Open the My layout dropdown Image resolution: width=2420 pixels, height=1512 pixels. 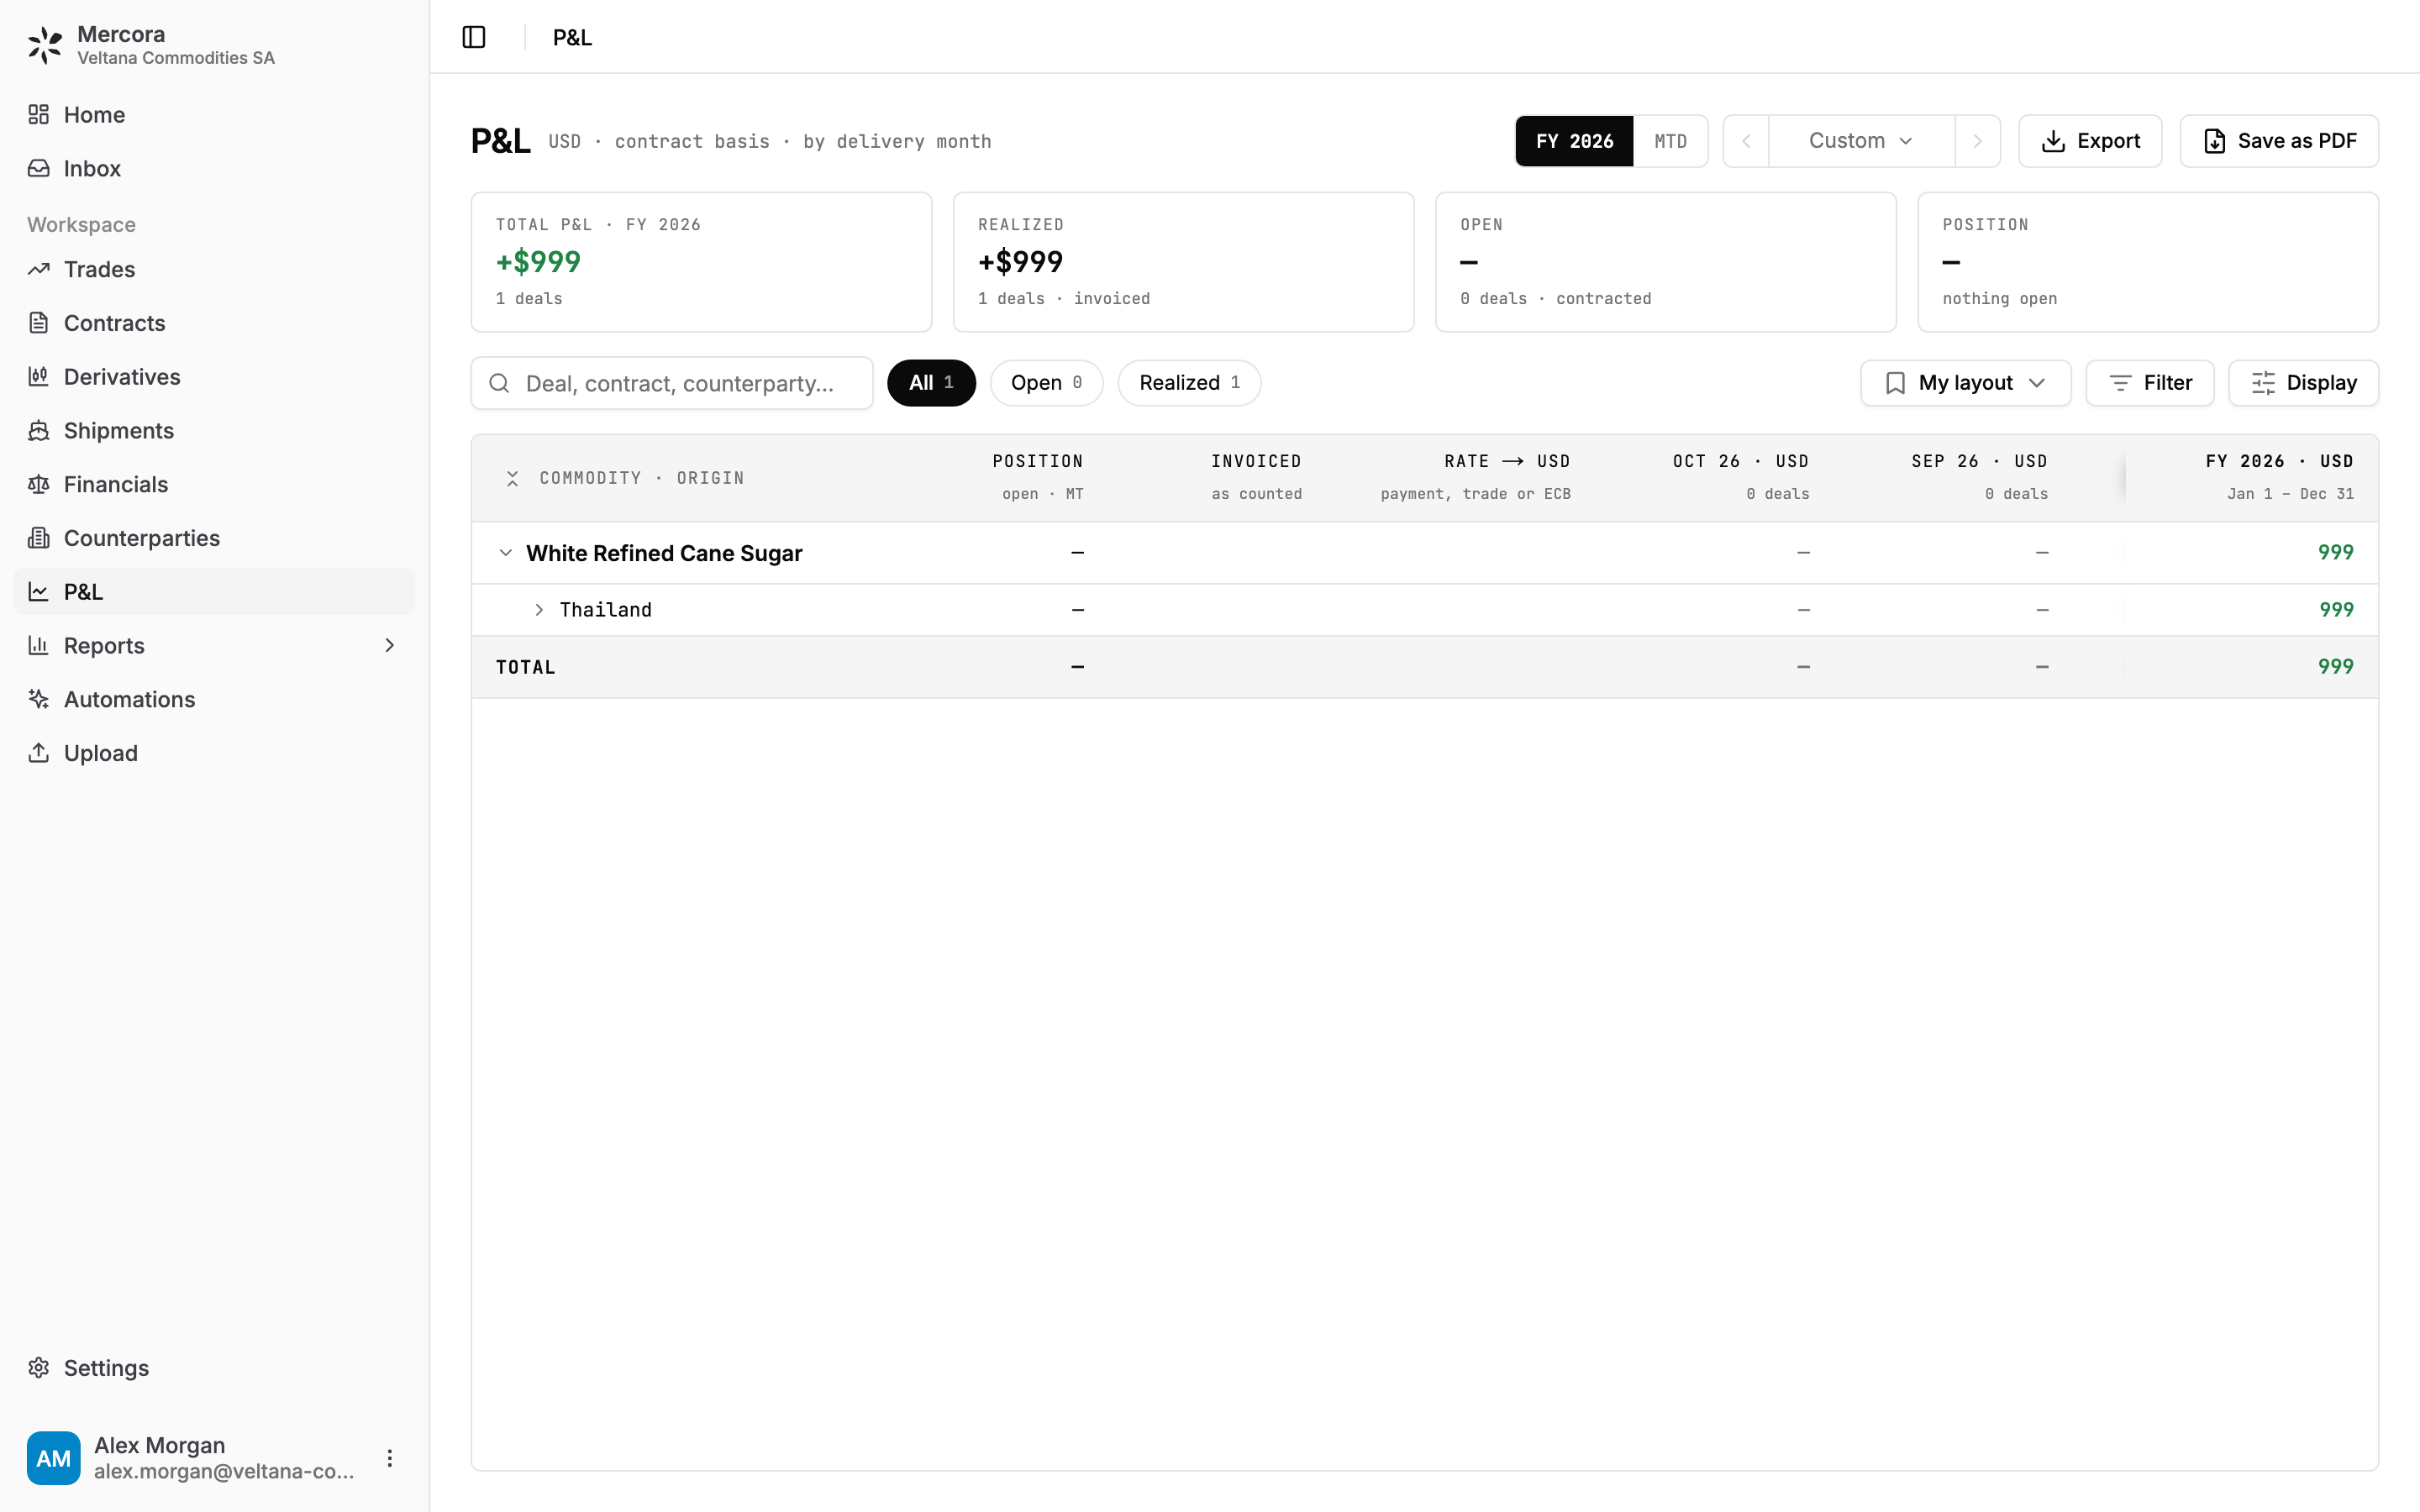coord(1965,383)
